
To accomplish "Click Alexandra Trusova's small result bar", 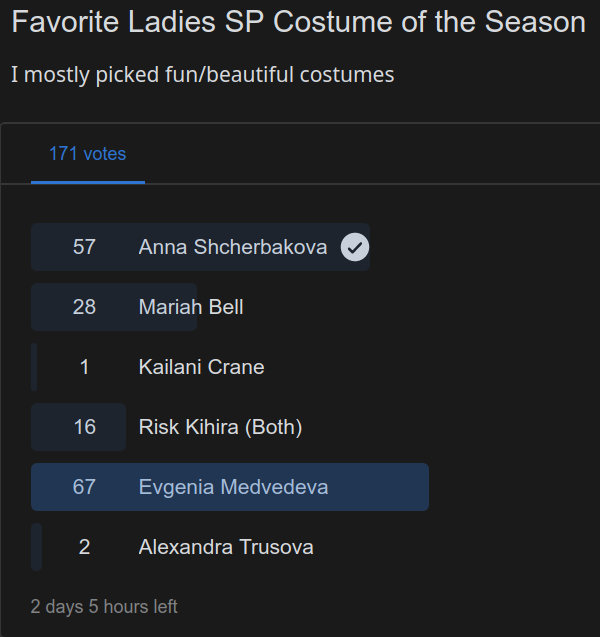I will tap(36, 547).
